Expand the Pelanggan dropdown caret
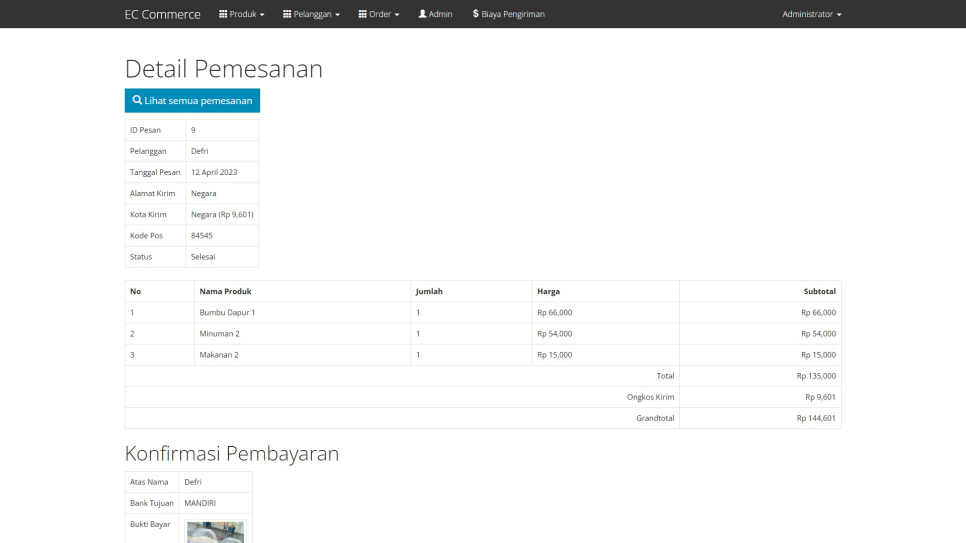The width and height of the screenshot is (966, 543). coord(338,15)
